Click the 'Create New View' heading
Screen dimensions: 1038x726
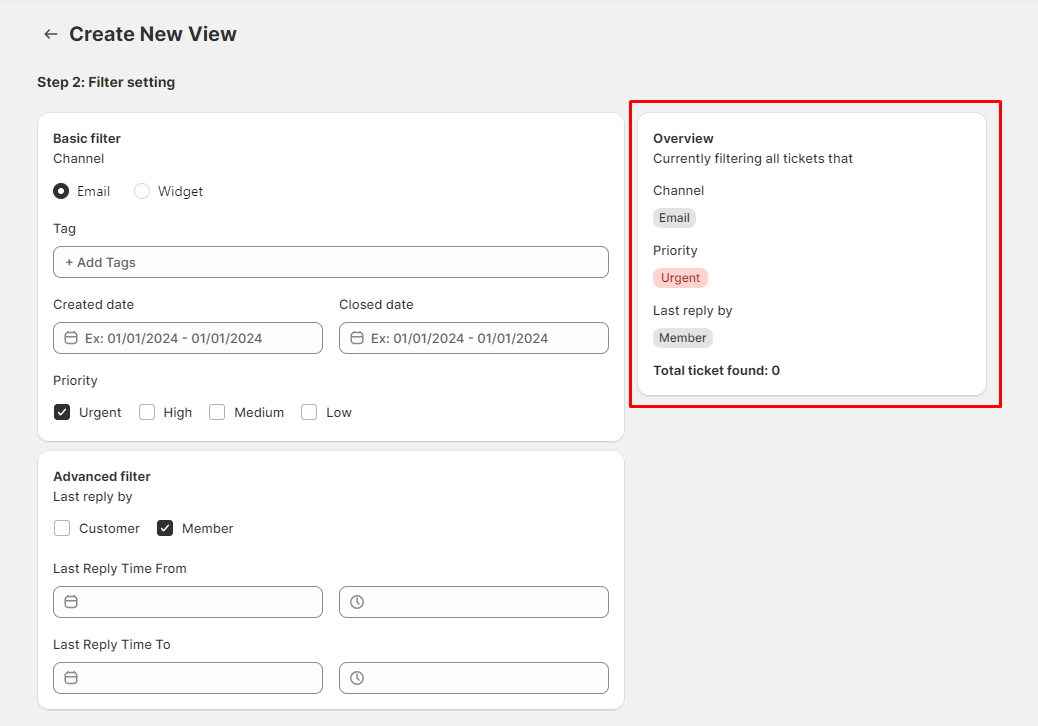pos(152,34)
